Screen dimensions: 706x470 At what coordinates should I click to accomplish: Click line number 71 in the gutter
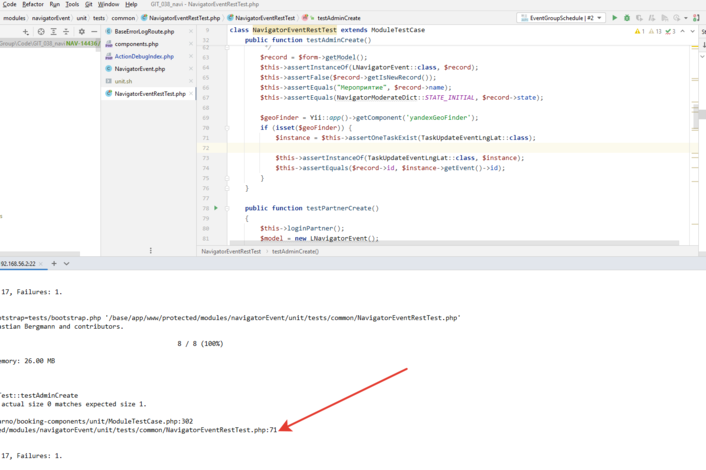206,138
